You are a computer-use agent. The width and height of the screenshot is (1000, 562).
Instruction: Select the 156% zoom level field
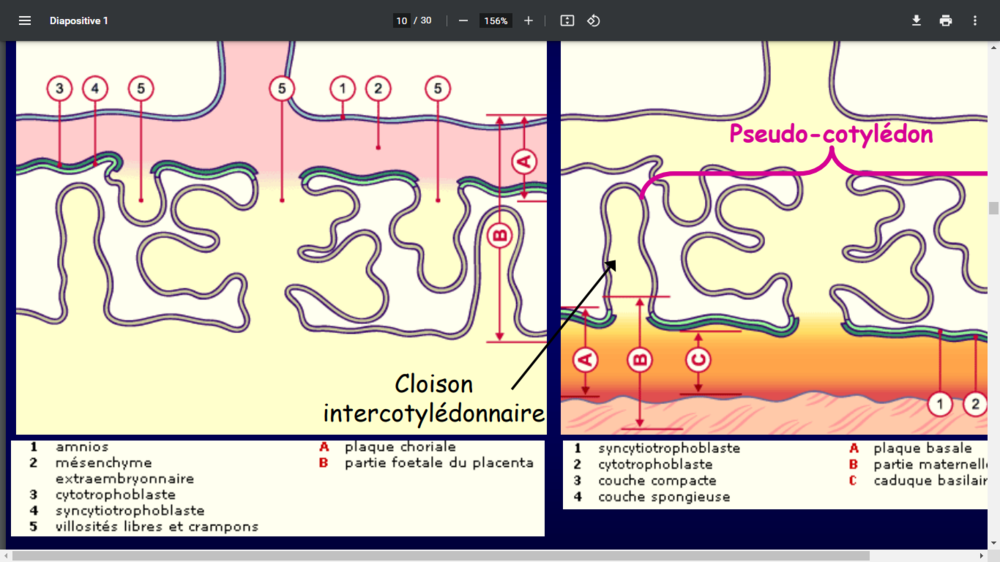[496, 20]
